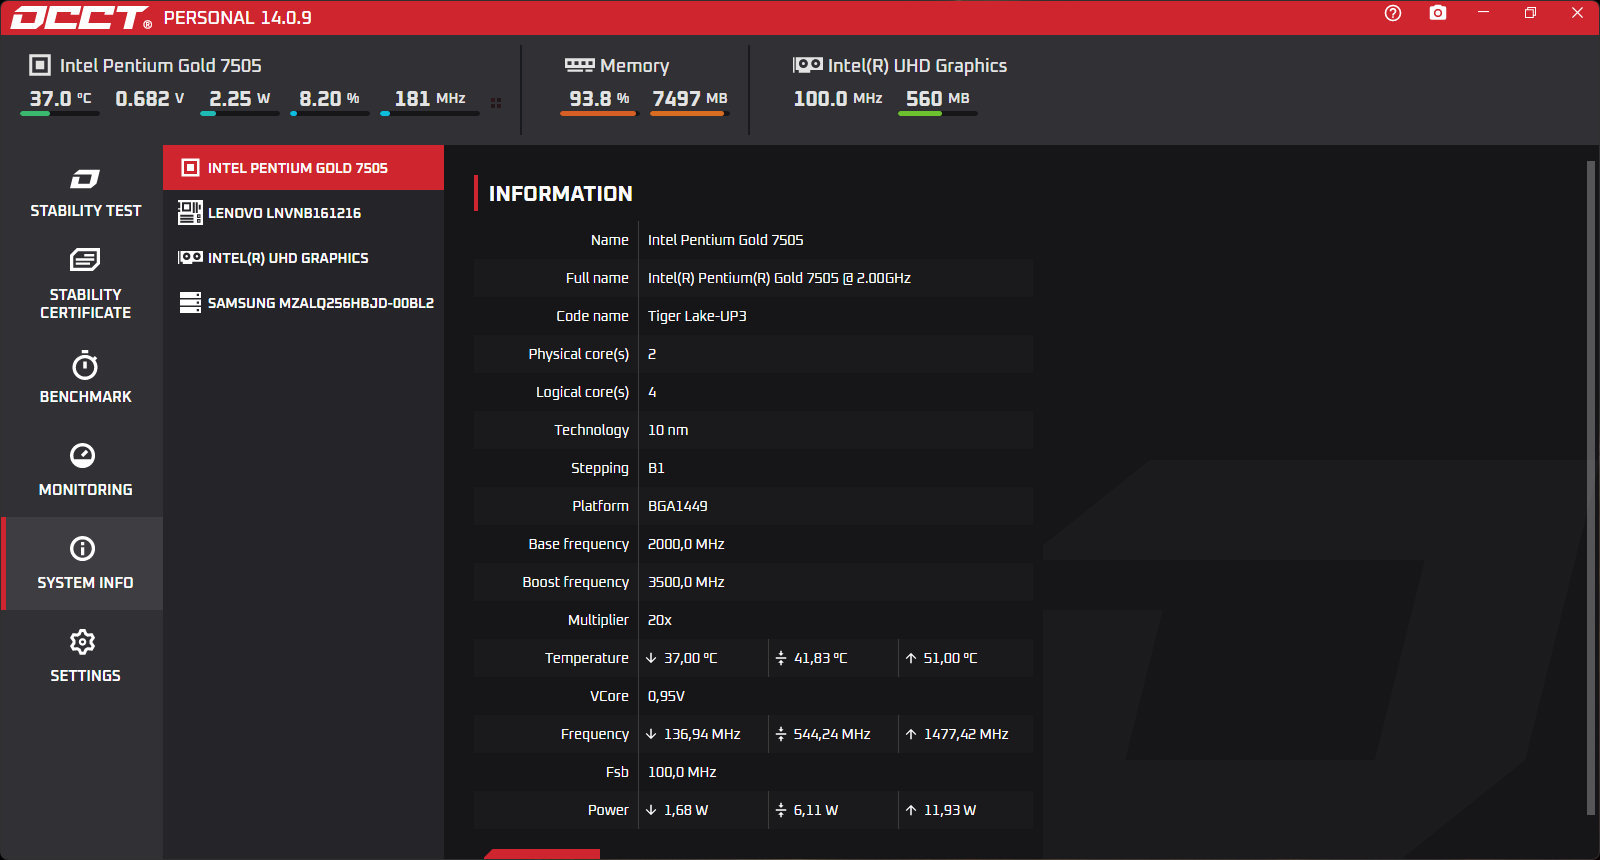Select Samsung MZALQ256HBJD-00BL2 storage entry
The image size is (1600, 860).
[303, 303]
